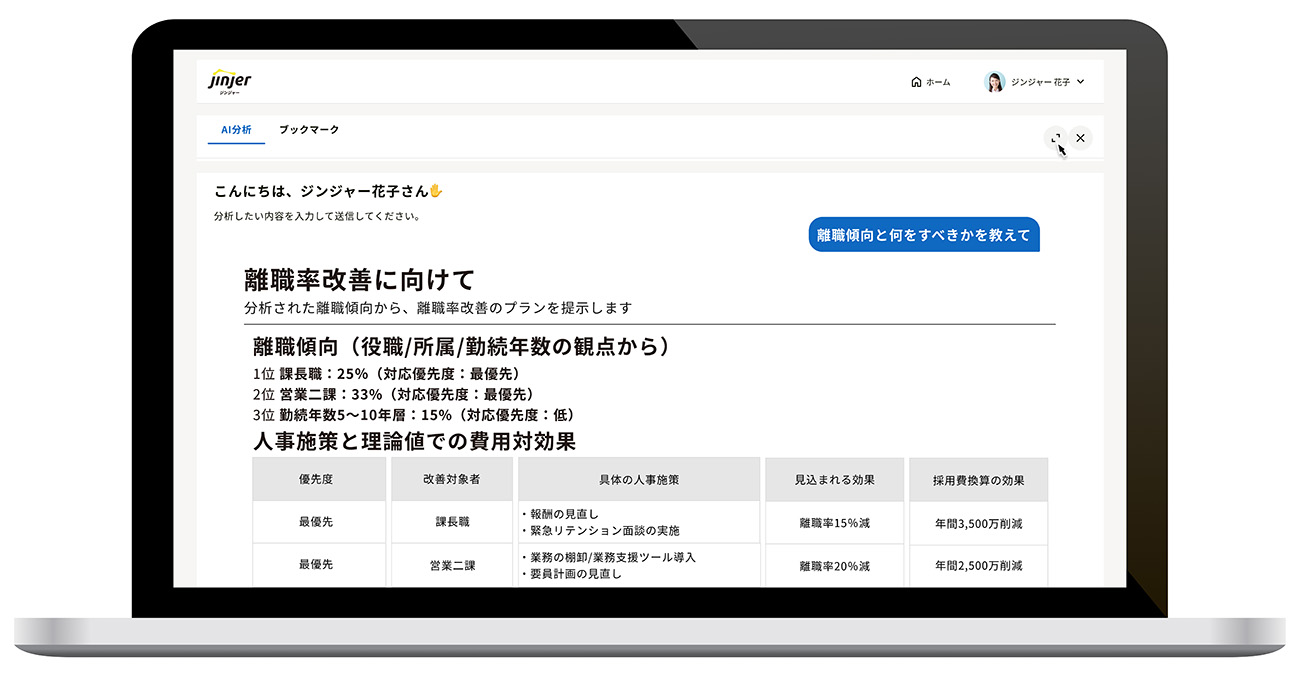Viewport: 1300px width, 681px height.
Task: Open the ブックマーク tab
Action: point(309,130)
